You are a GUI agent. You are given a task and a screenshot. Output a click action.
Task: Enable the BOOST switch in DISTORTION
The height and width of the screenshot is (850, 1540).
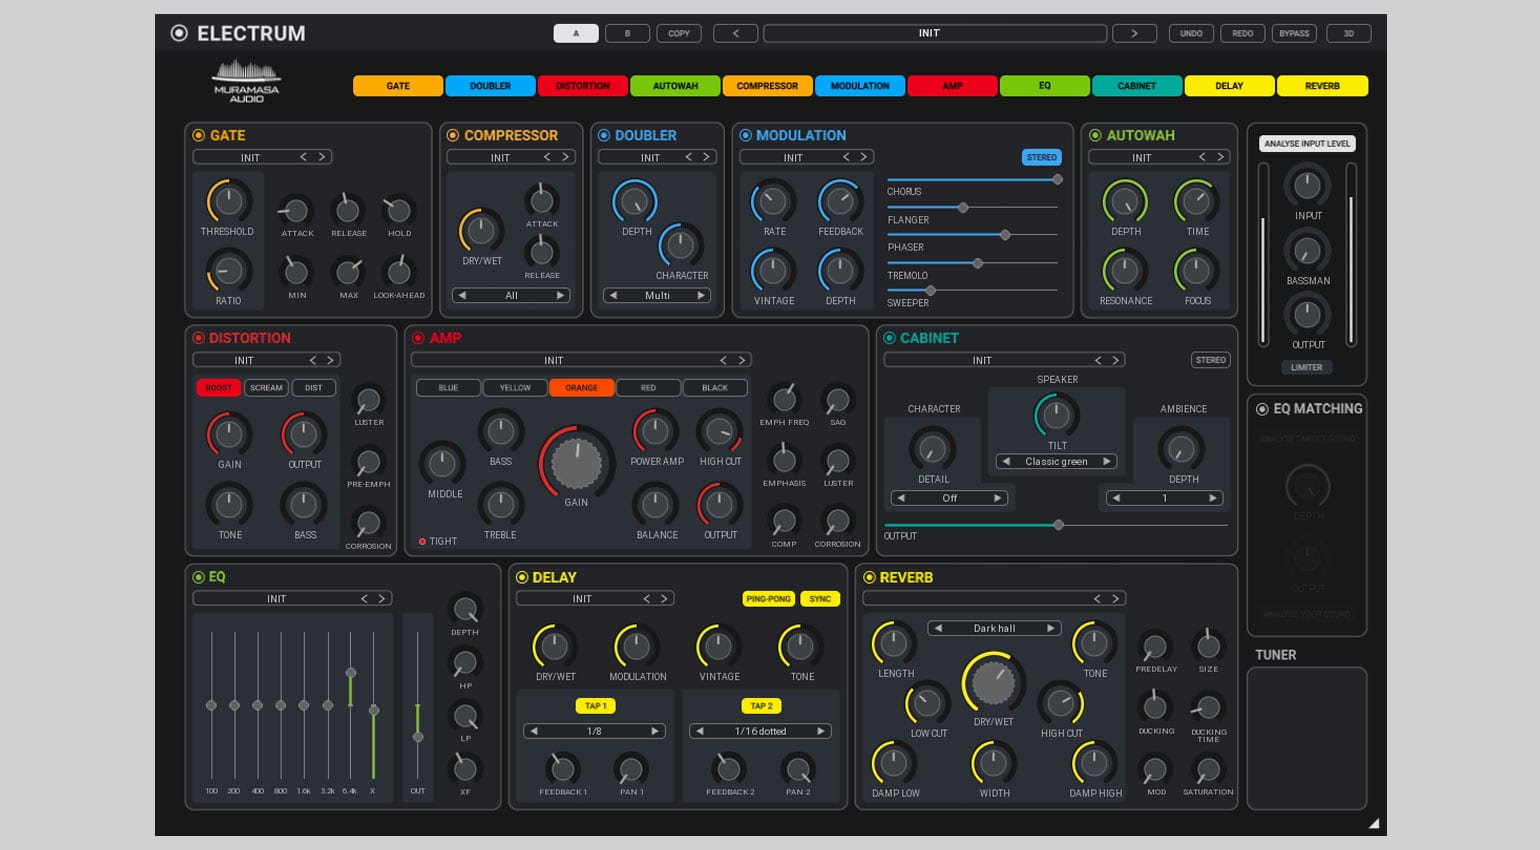[218, 387]
